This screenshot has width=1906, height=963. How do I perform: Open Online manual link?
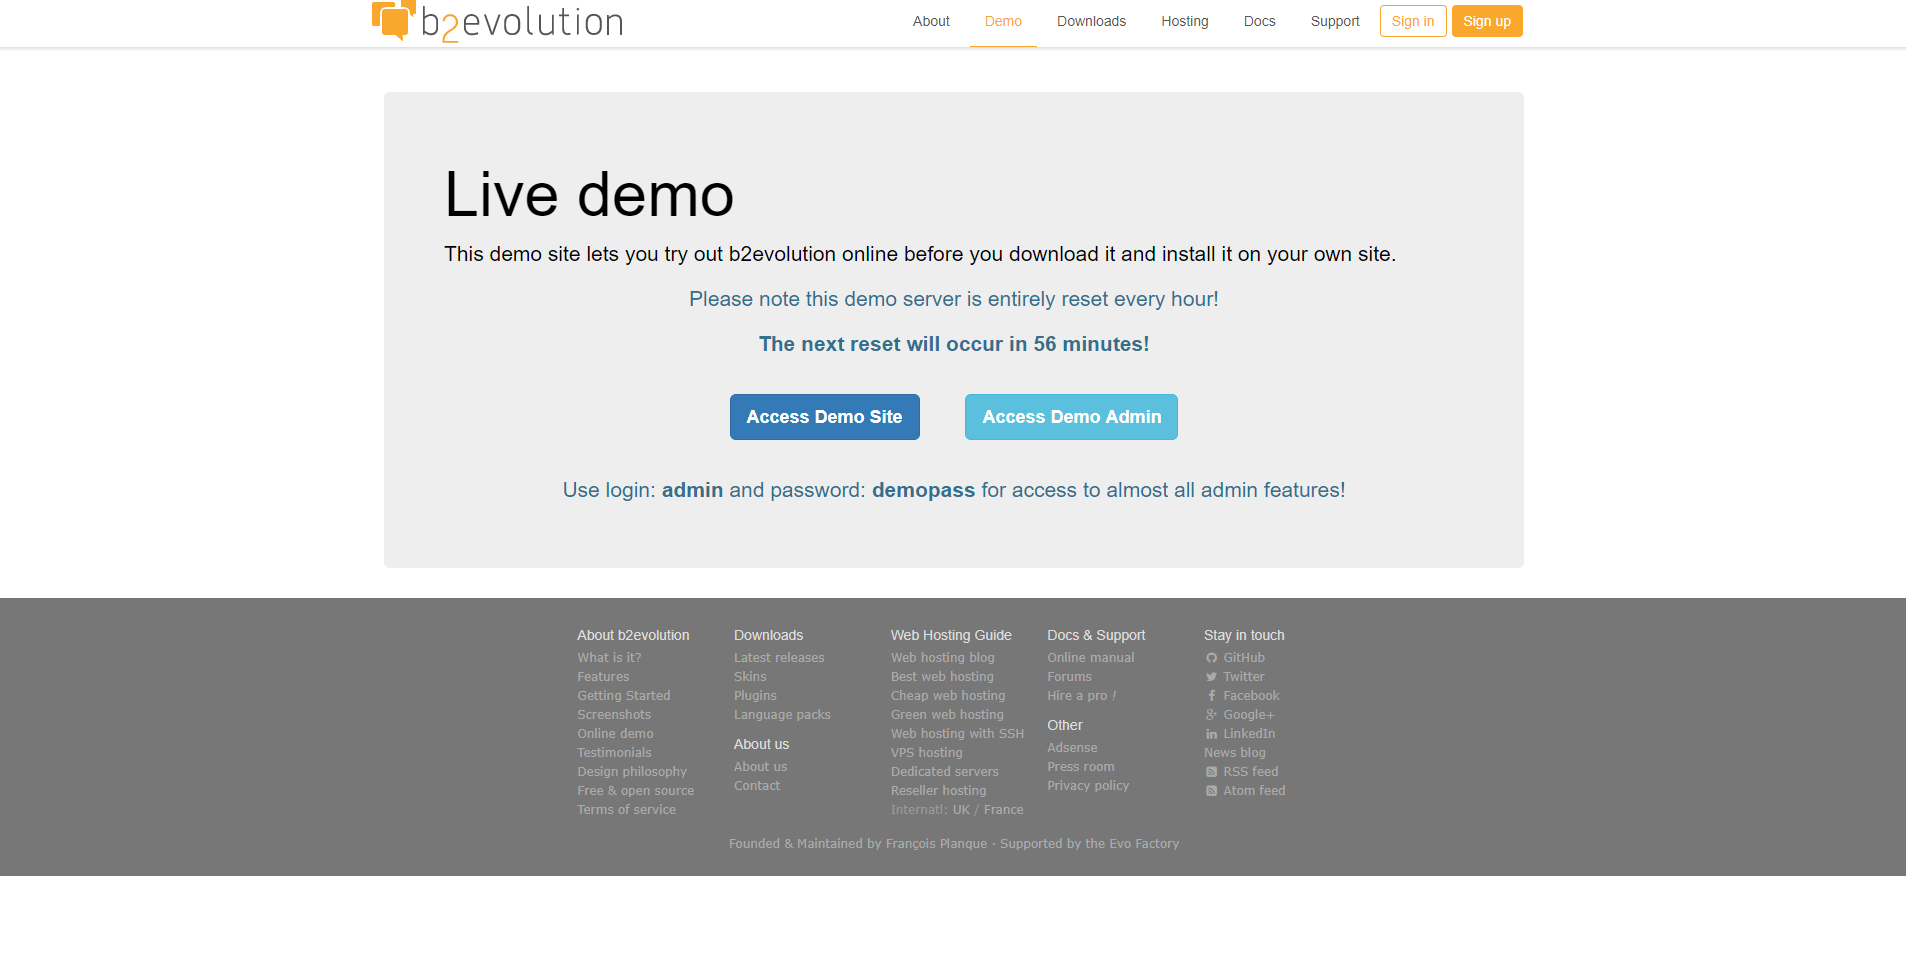(x=1091, y=658)
